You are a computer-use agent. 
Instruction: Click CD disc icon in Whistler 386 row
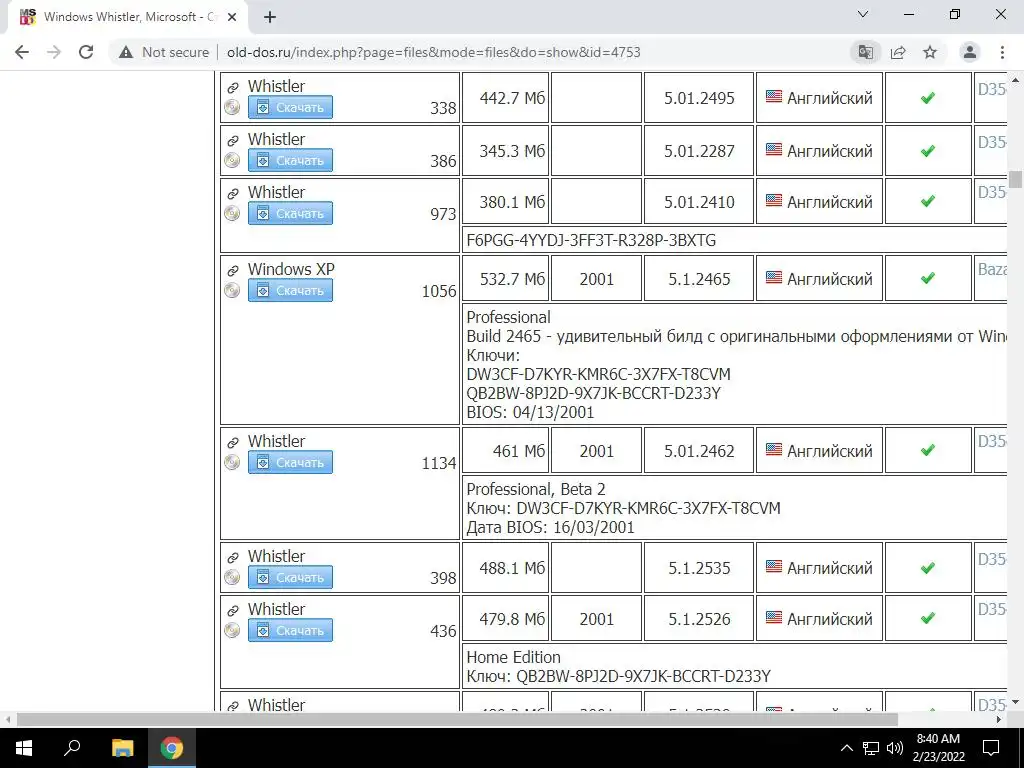pos(232,160)
